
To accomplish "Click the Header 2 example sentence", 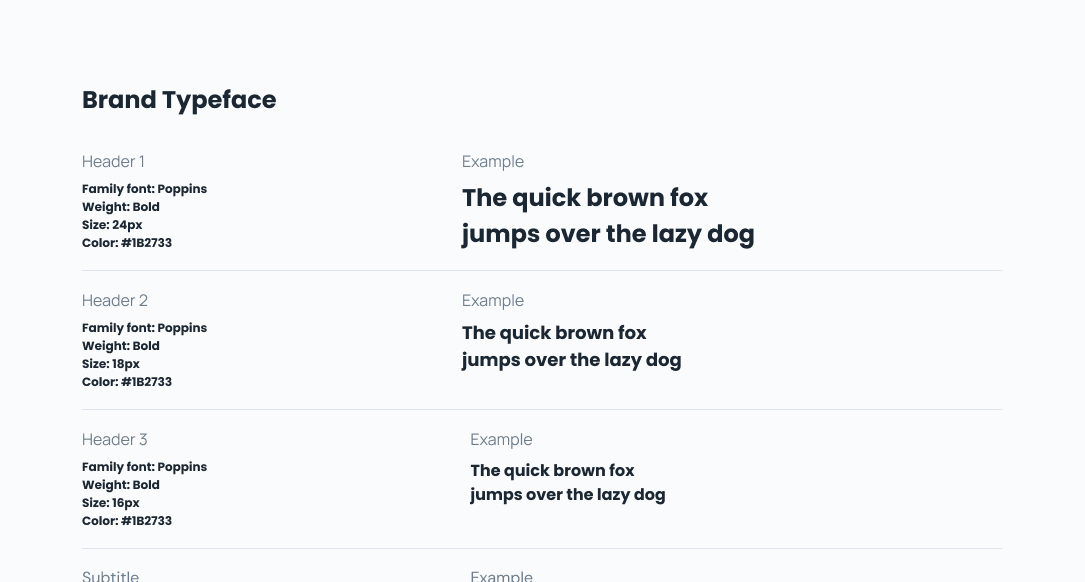I will pos(572,347).
